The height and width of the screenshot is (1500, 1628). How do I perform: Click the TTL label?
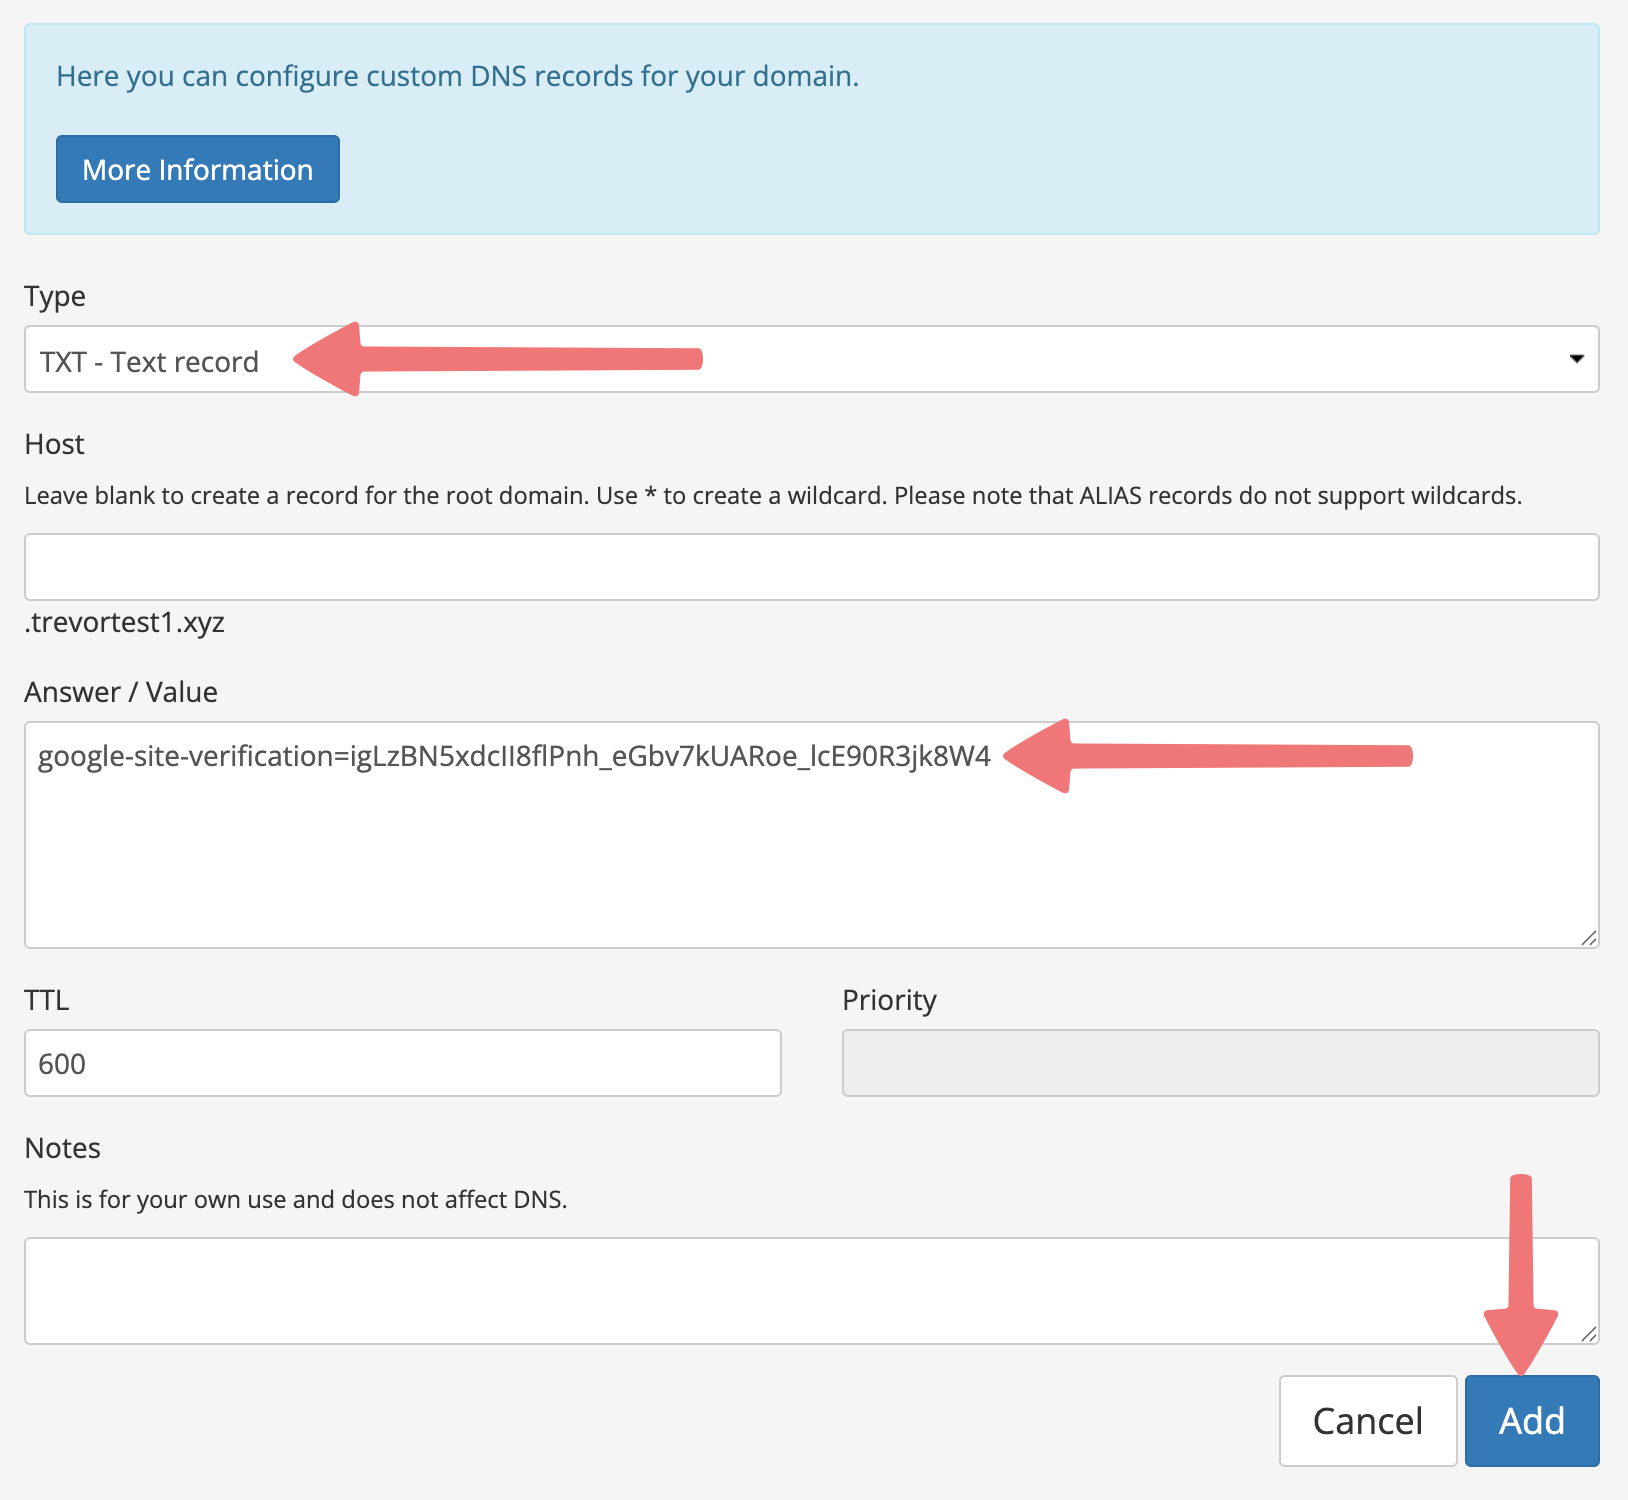click(x=47, y=1000)
